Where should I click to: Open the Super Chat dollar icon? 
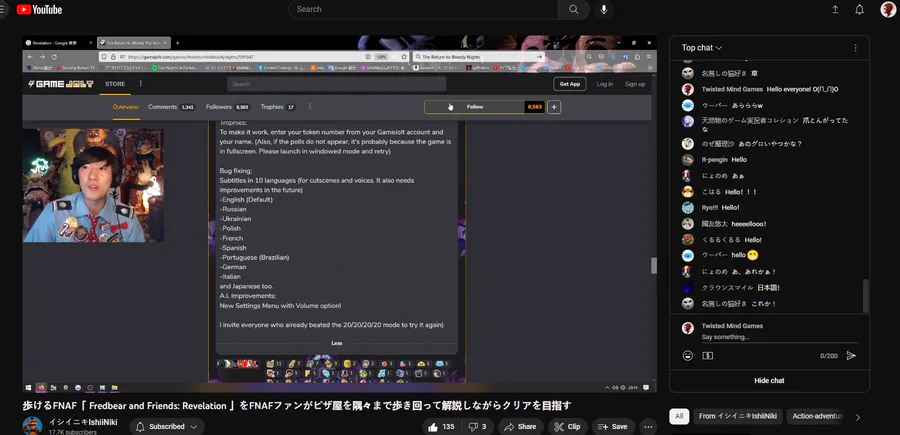coord(708,356)
